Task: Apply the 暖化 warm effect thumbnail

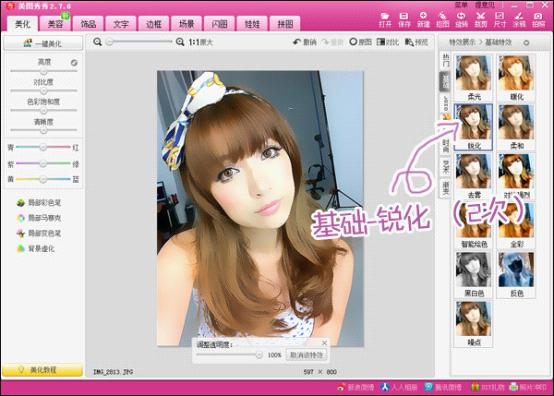Action: click(516, 78)
